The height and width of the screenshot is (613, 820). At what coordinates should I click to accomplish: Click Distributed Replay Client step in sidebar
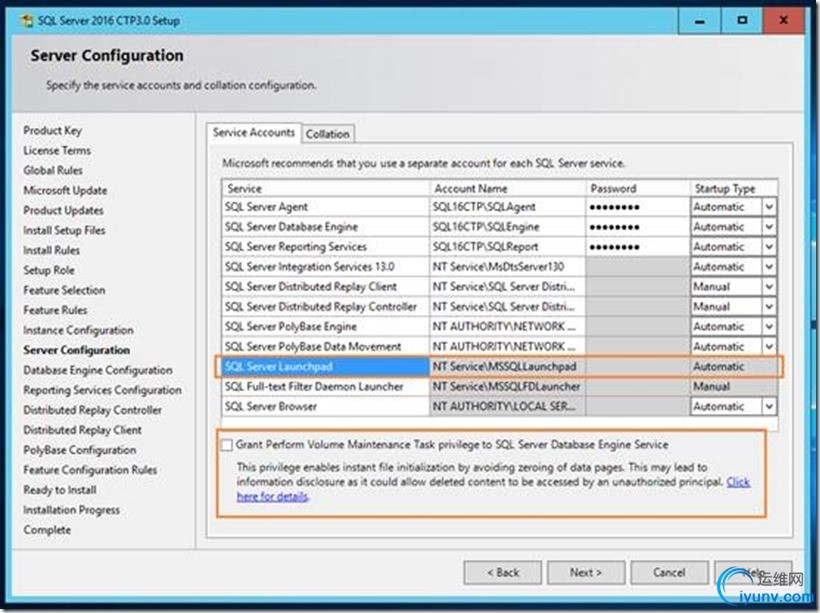[82, 430]
